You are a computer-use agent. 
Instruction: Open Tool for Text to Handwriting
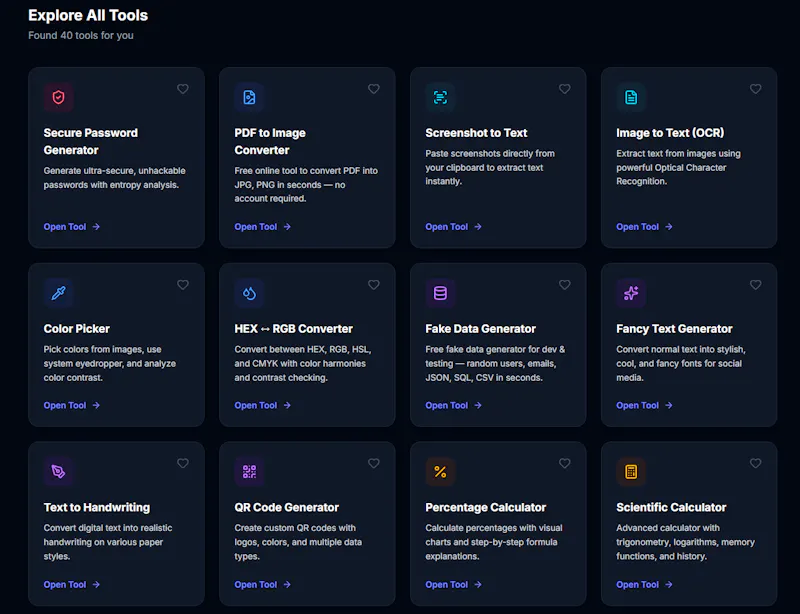point(72,584)
